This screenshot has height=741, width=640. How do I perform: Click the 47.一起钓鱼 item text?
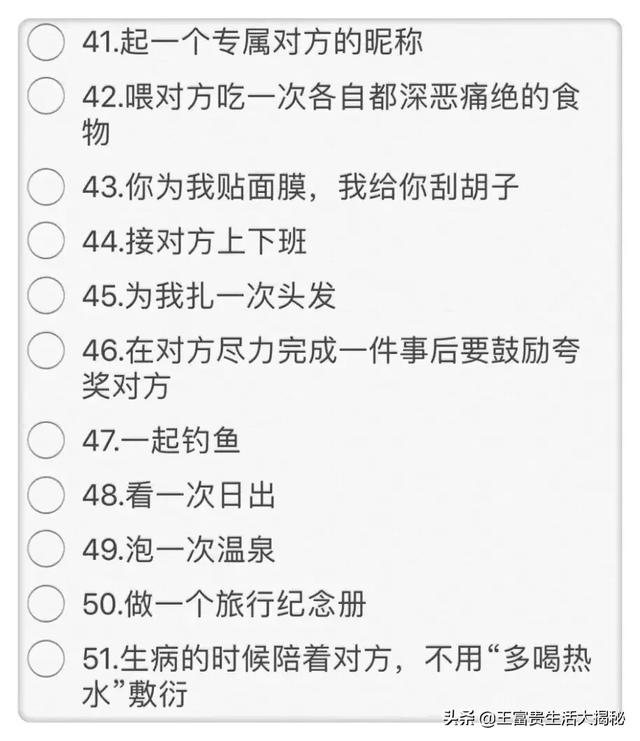click(161, 440)
